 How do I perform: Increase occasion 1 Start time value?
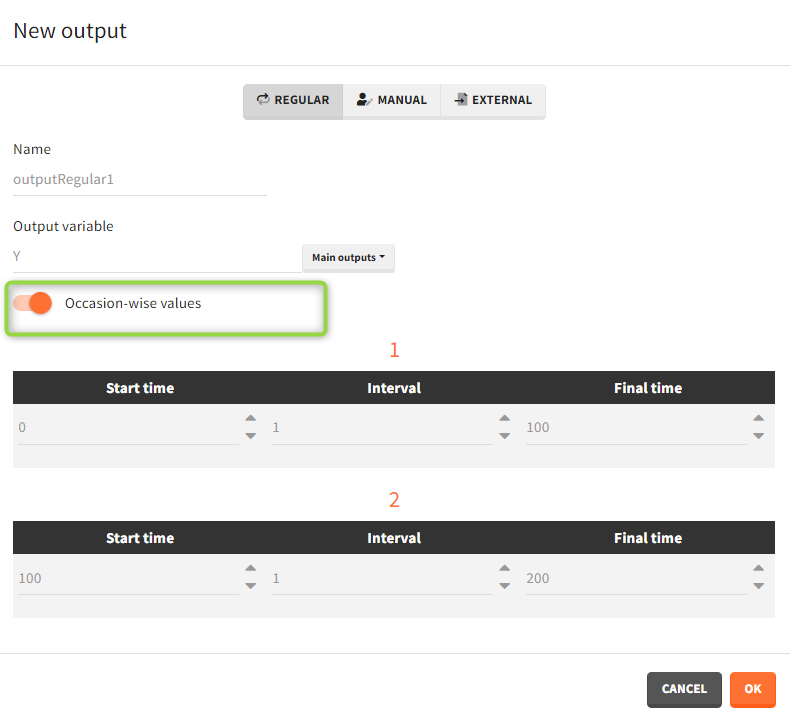(x=250, y=419)
